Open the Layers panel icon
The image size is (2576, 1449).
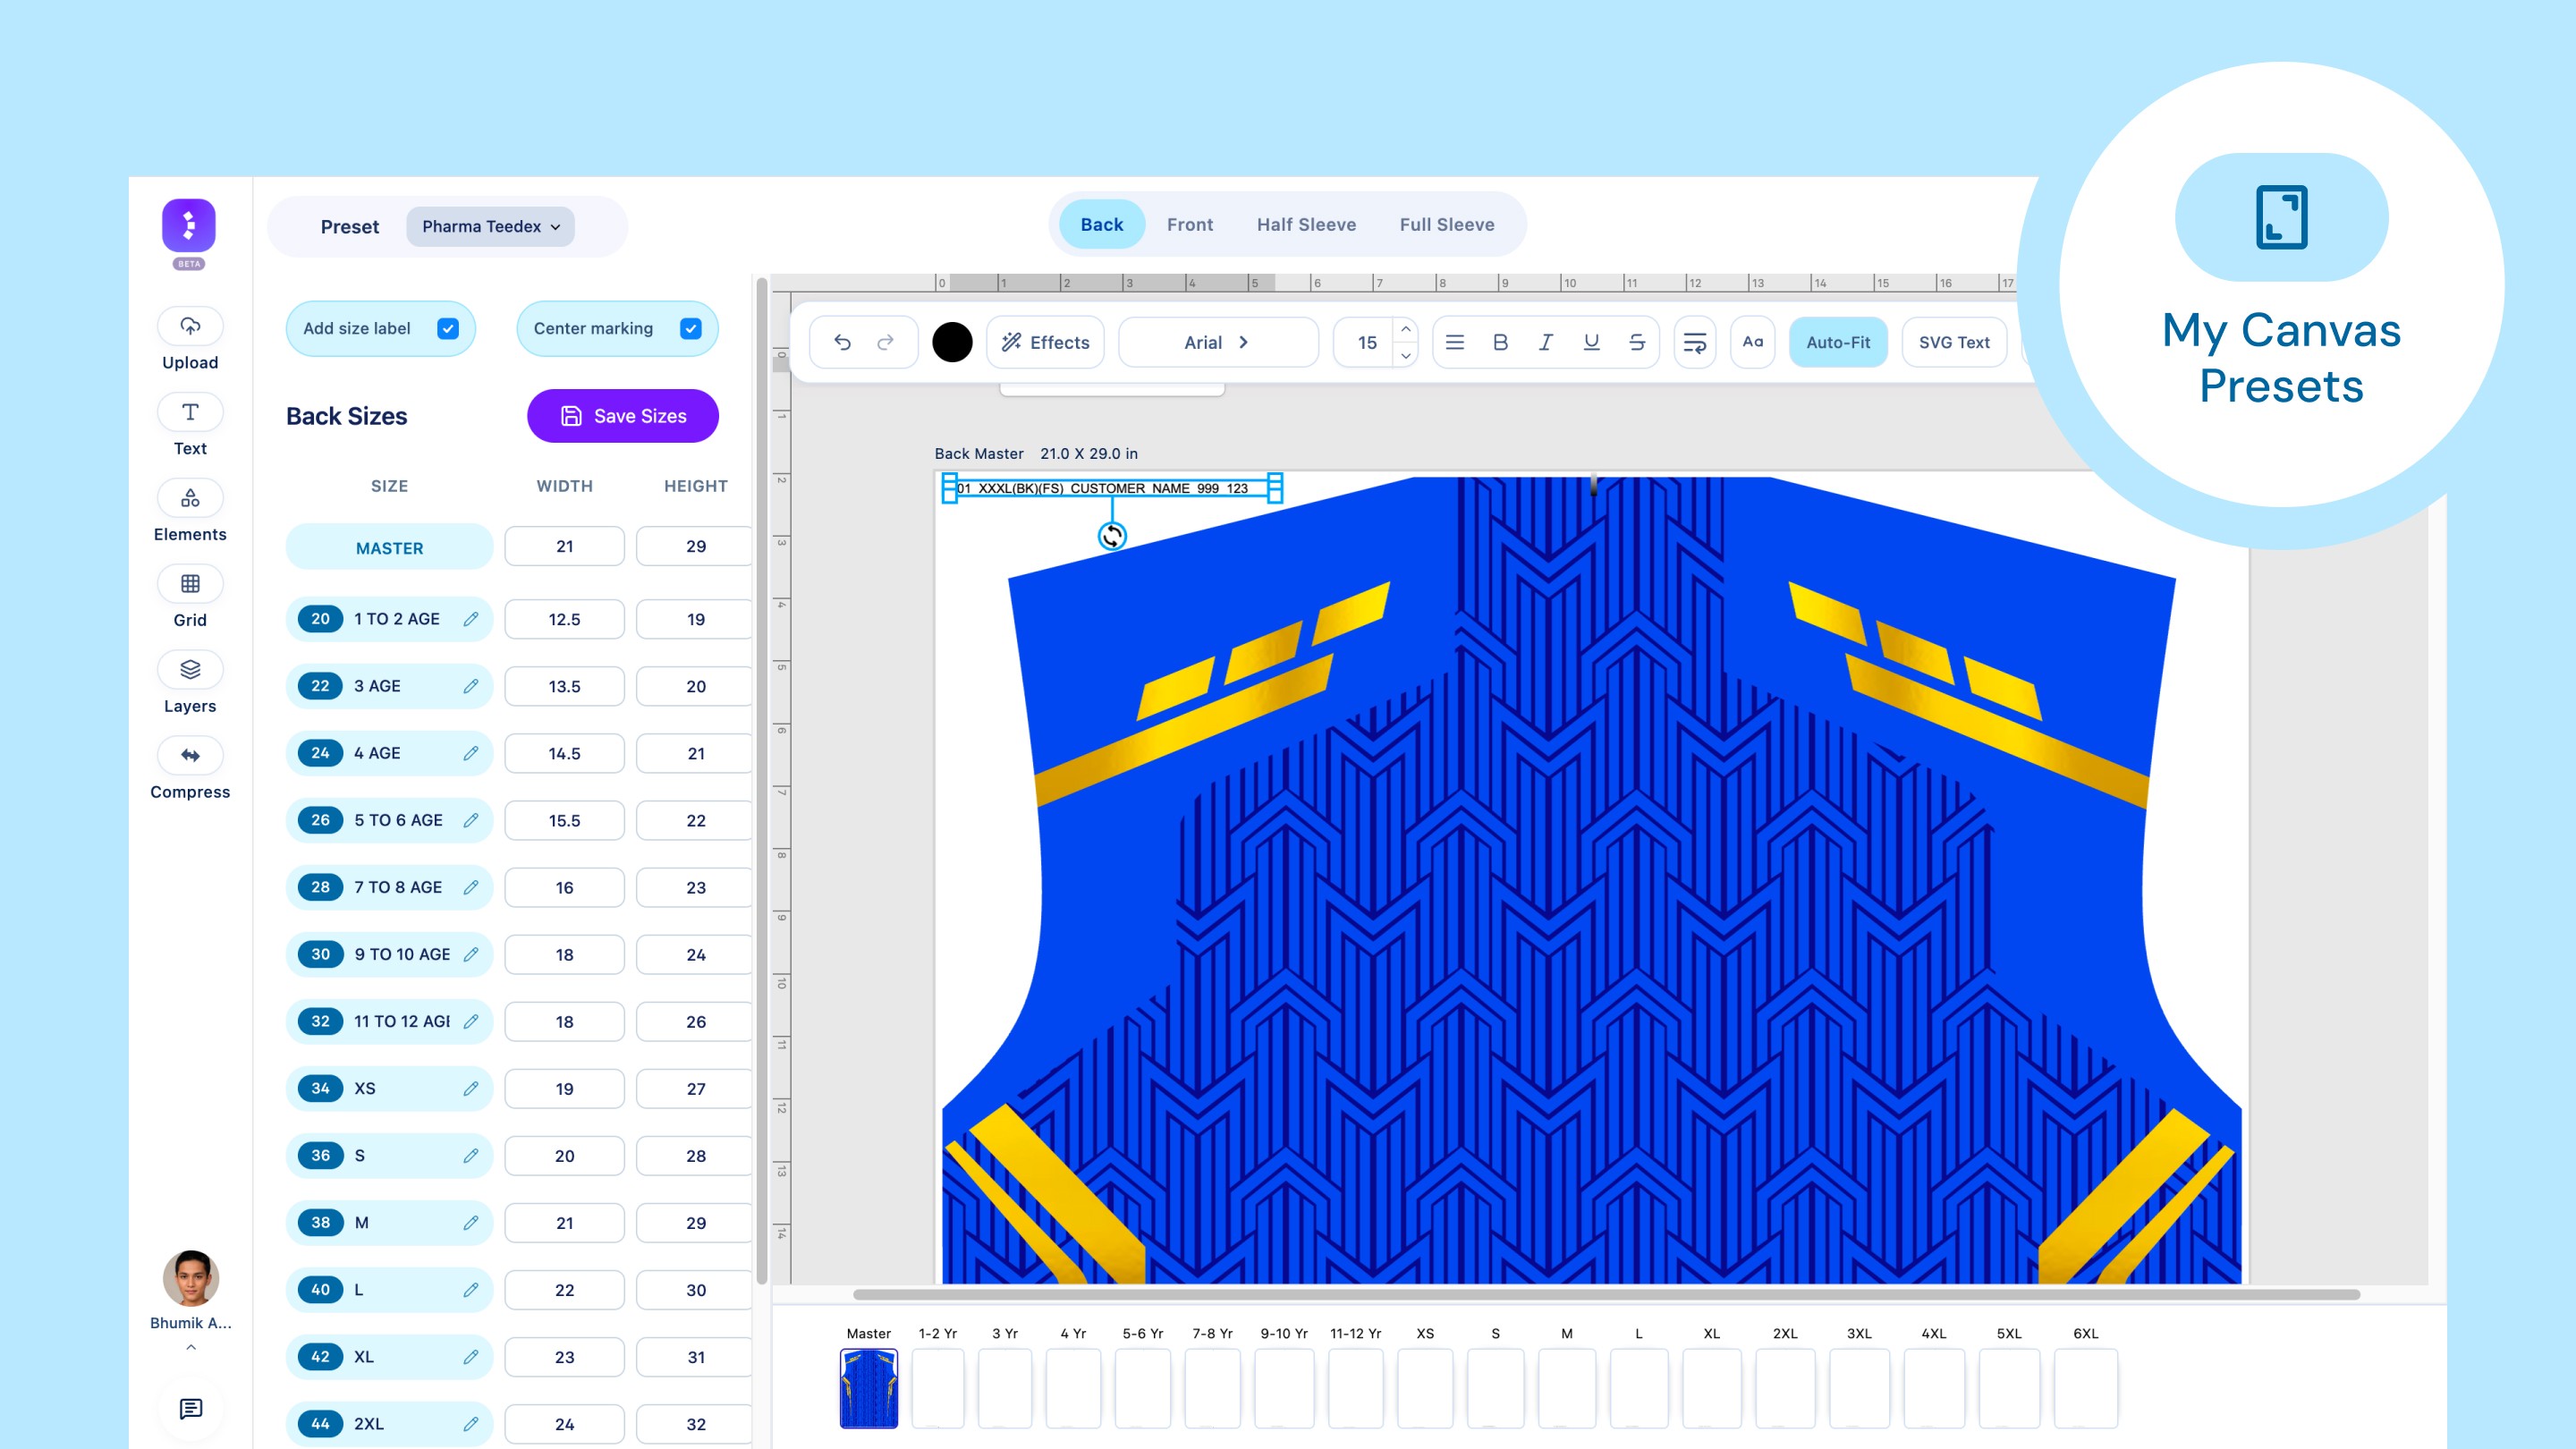(x=190, y=670)
